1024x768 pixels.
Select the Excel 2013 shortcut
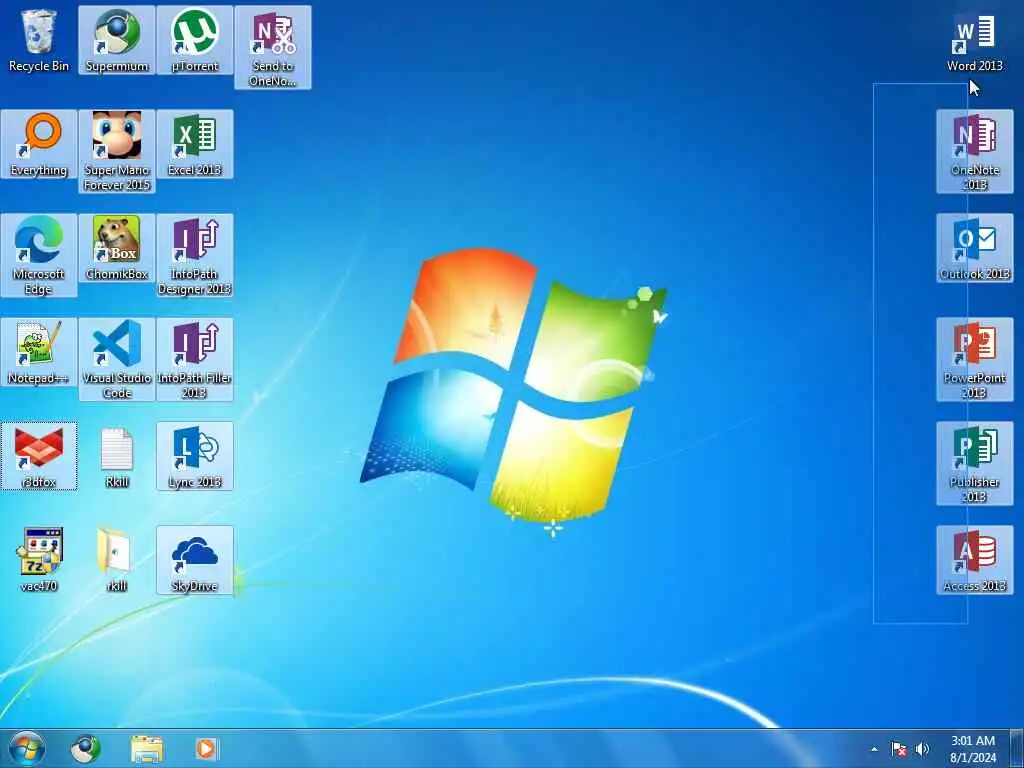tap(195, 144)
